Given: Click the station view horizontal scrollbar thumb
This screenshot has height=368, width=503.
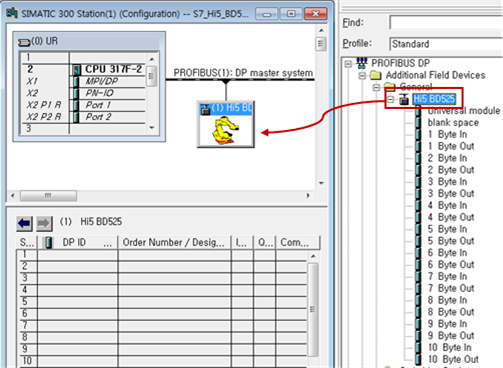Looking at the screenshot, I should [x=48, y=196].
